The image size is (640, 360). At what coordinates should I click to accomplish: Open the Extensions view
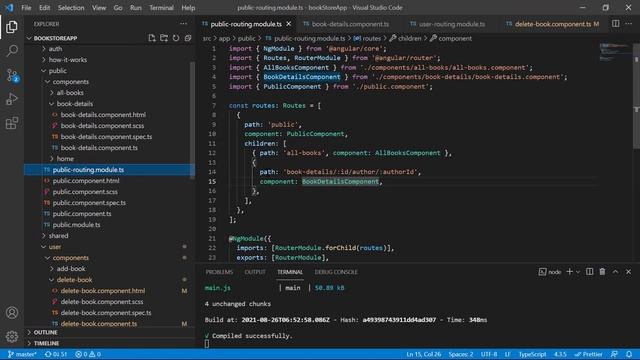(x=12, y=123)
